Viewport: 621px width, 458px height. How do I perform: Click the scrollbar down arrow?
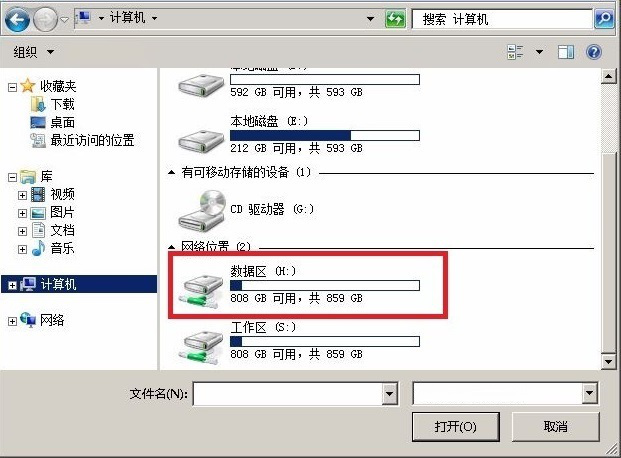click(608, 361)
